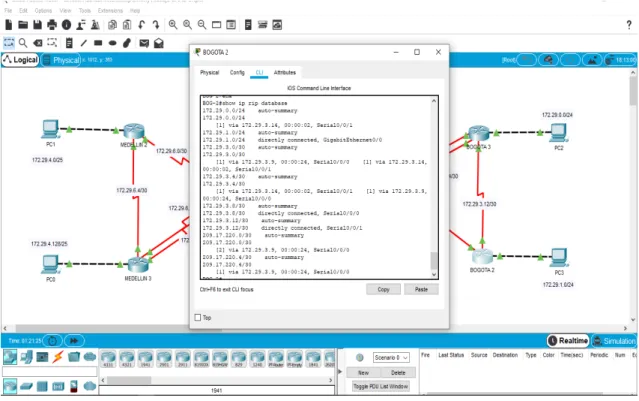Screen dimensions: 639x401
Task: Click the New file toolbar icon
Action: [x=9, y=25]
